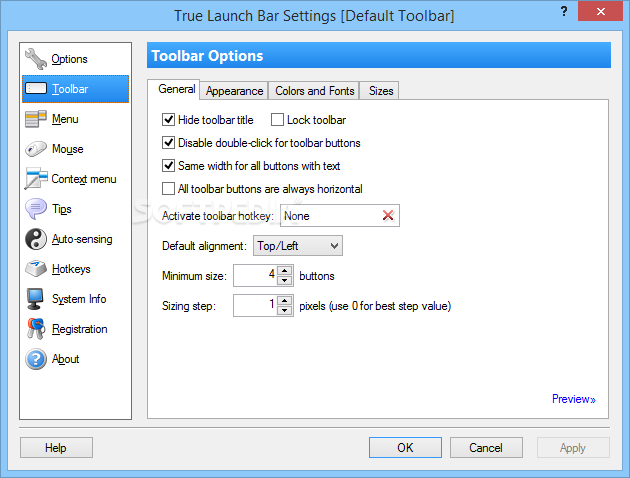This screenshot has height=478, width=630.
Task: Open the Tips settings page
Action: [61, 209]
